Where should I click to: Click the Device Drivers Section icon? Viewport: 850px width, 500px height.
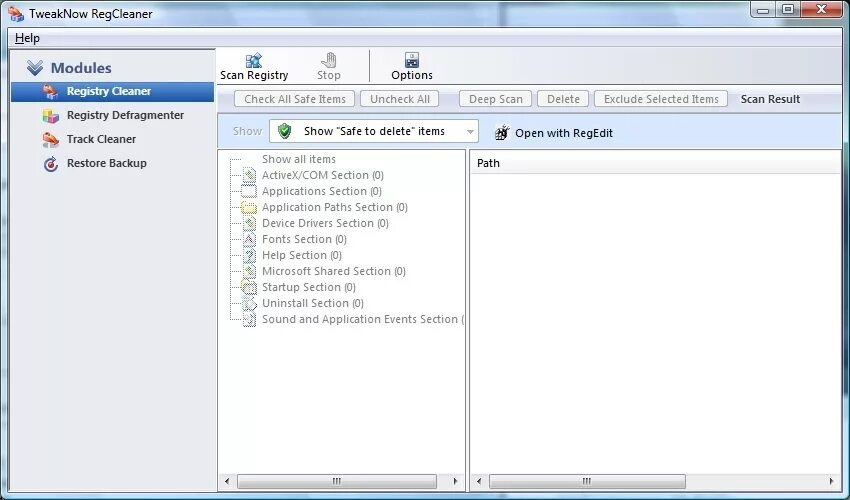pyautogui.click(x=249, y=223)
